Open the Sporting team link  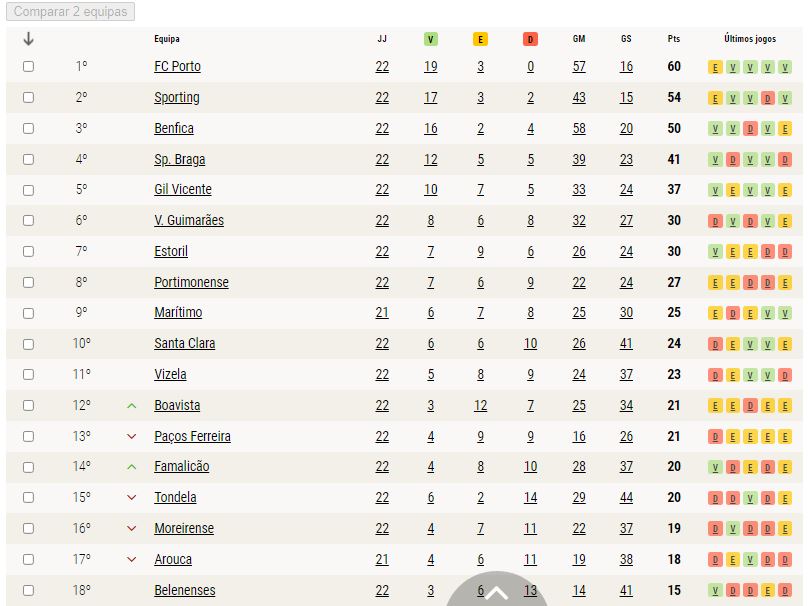click(x=177, y=97)
